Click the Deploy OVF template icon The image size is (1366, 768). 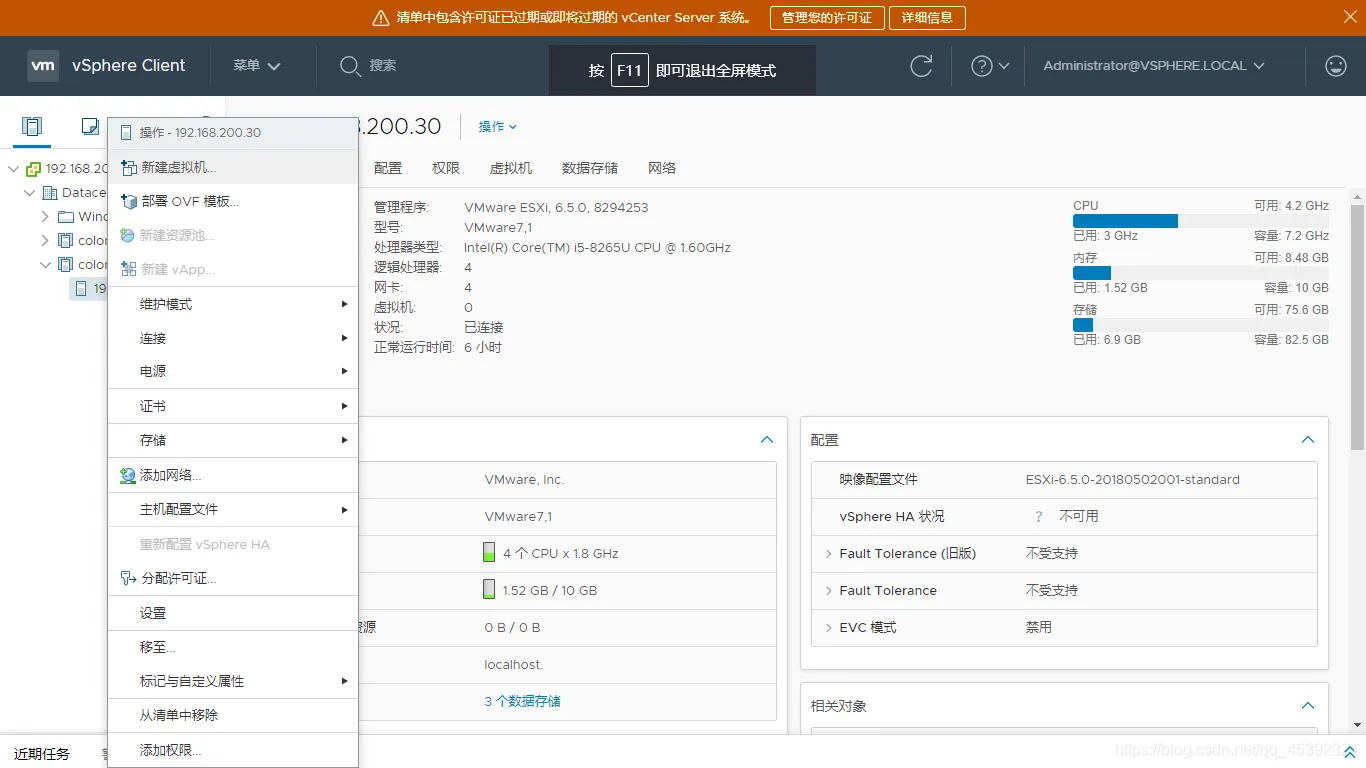tap(128, 201)
